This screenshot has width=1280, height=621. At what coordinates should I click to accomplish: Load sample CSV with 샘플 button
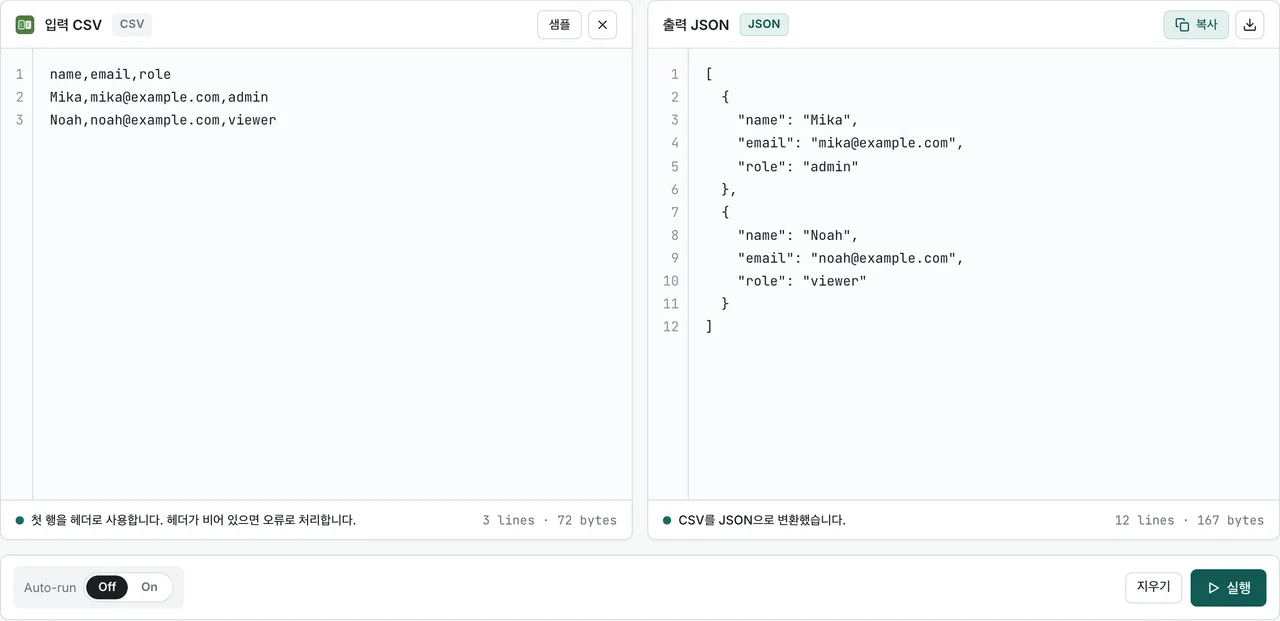pos(559,25)
